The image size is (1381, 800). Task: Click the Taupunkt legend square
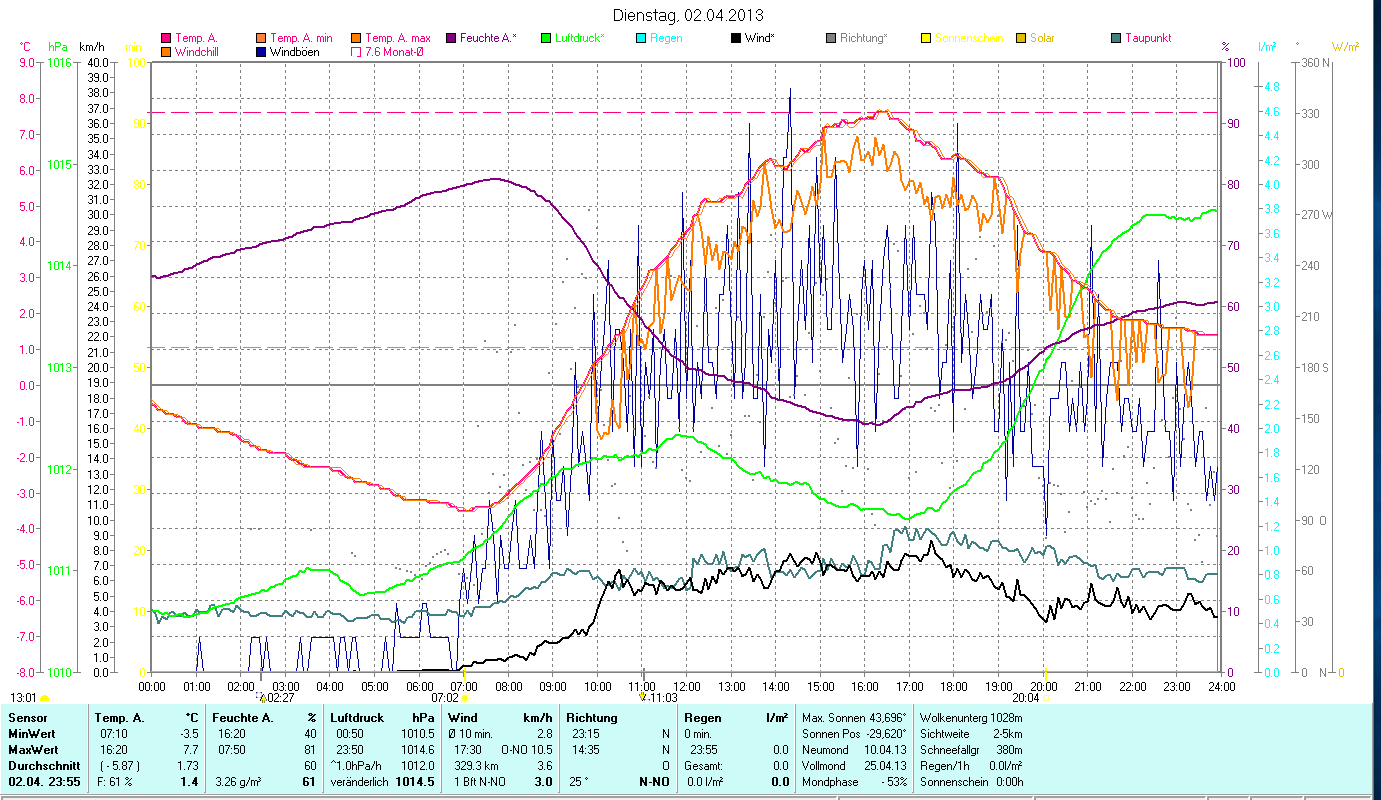click(1116, 39)
